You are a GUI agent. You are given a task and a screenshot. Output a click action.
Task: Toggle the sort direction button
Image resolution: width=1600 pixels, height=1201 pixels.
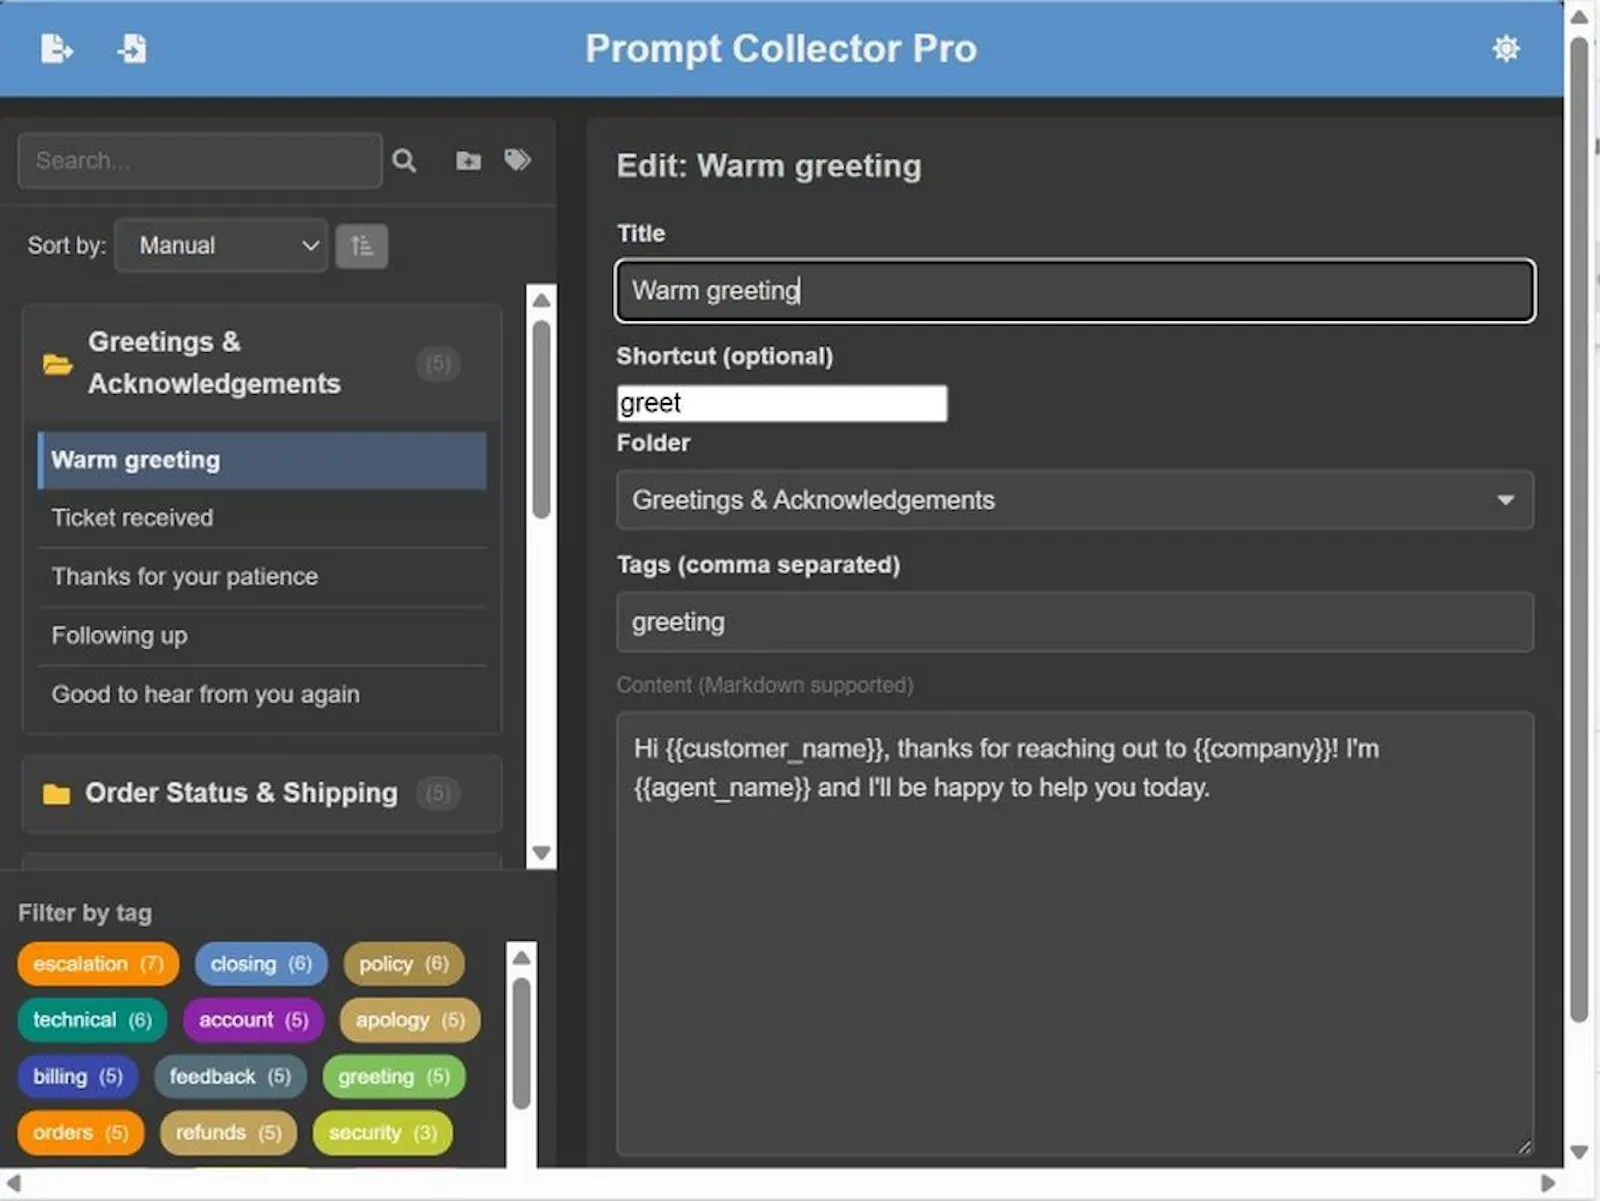click(361, 245)
